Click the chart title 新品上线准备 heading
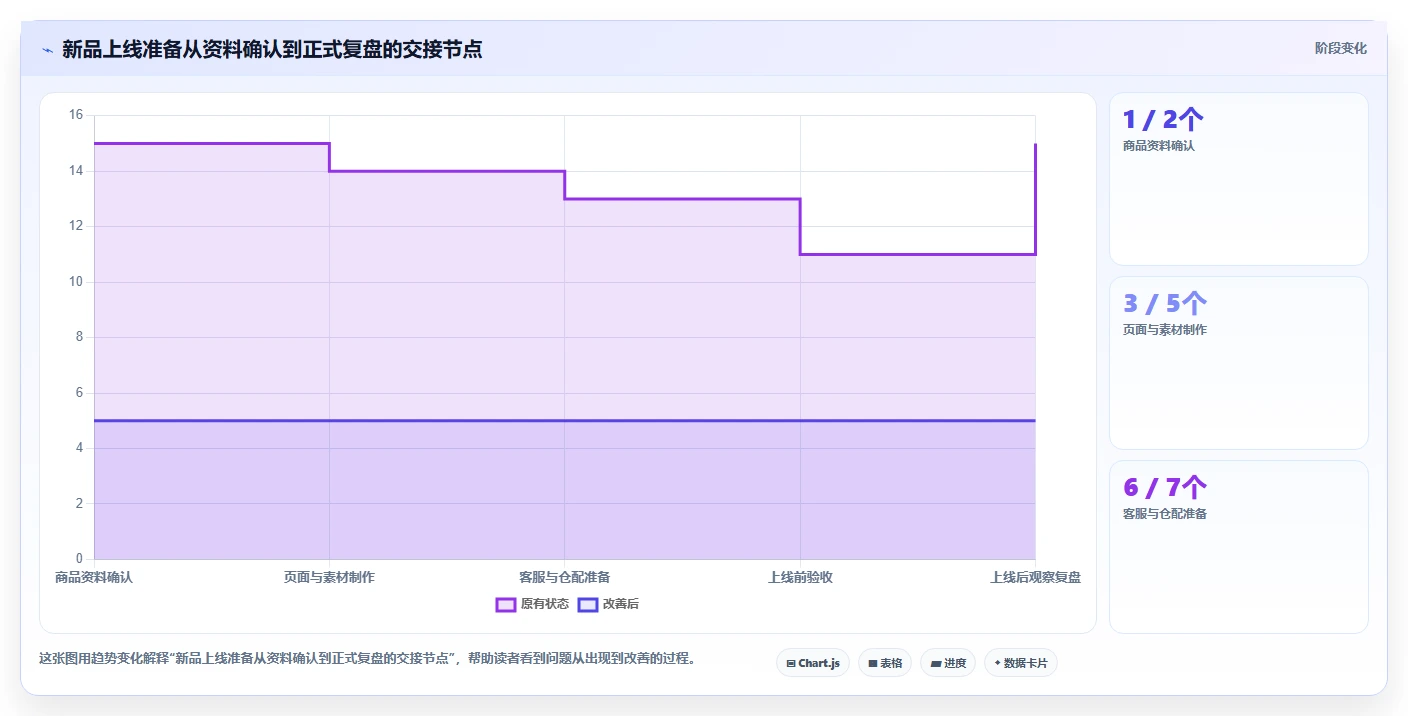The height and width of the screenshot is (716, 1408). coord(272,49)
